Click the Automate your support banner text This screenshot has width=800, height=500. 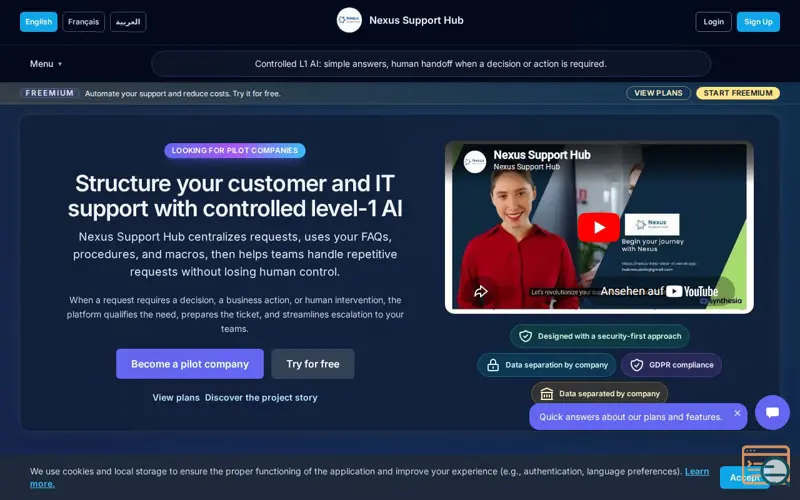(x=183, y=93)
